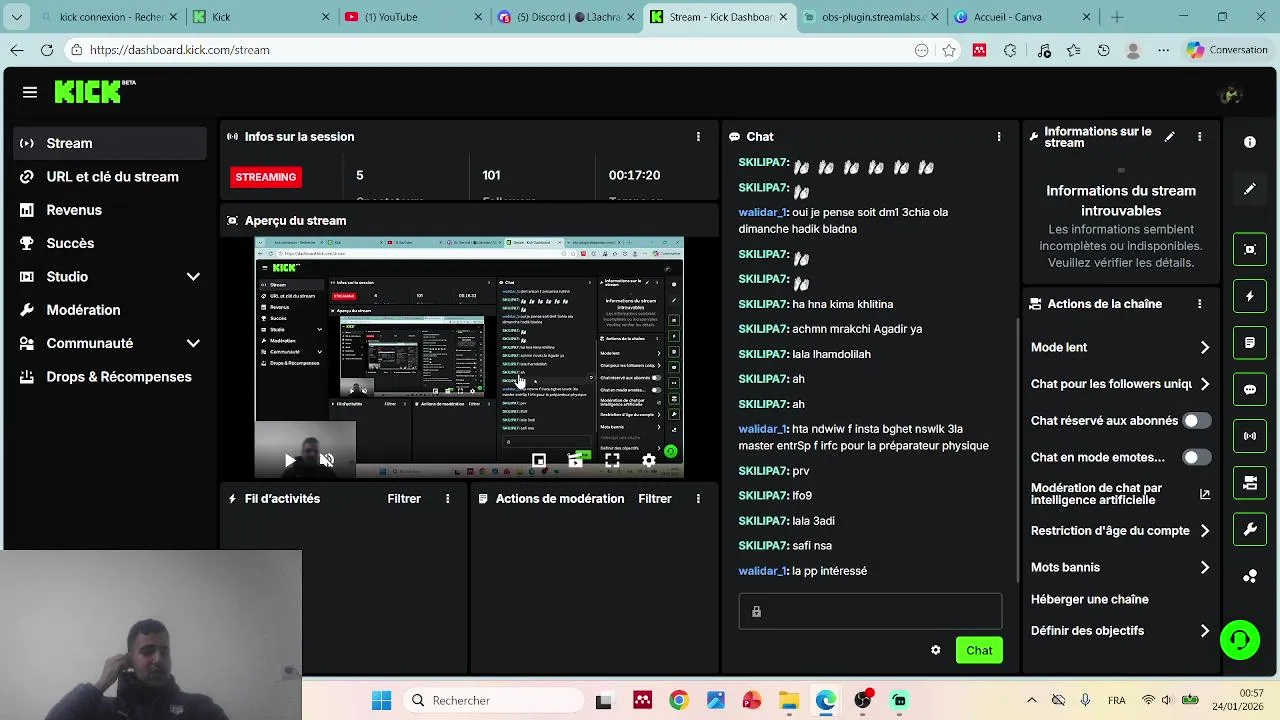Click the browser address bar URL
This screenshot has height=720, width=1280.
coord(180,50)
